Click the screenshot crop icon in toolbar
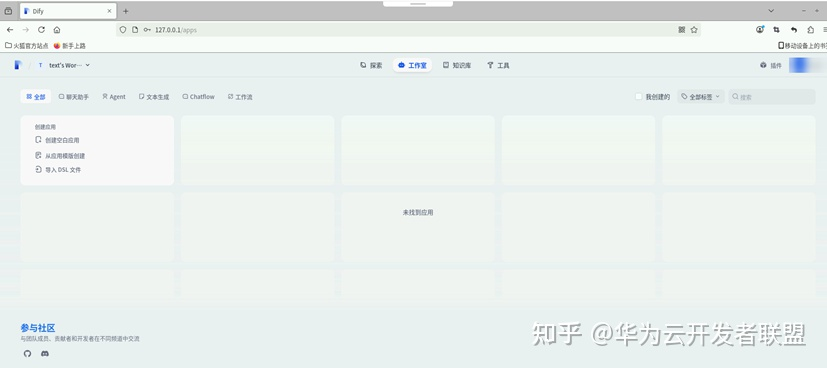The image size is (827, 368). (776, 30)
